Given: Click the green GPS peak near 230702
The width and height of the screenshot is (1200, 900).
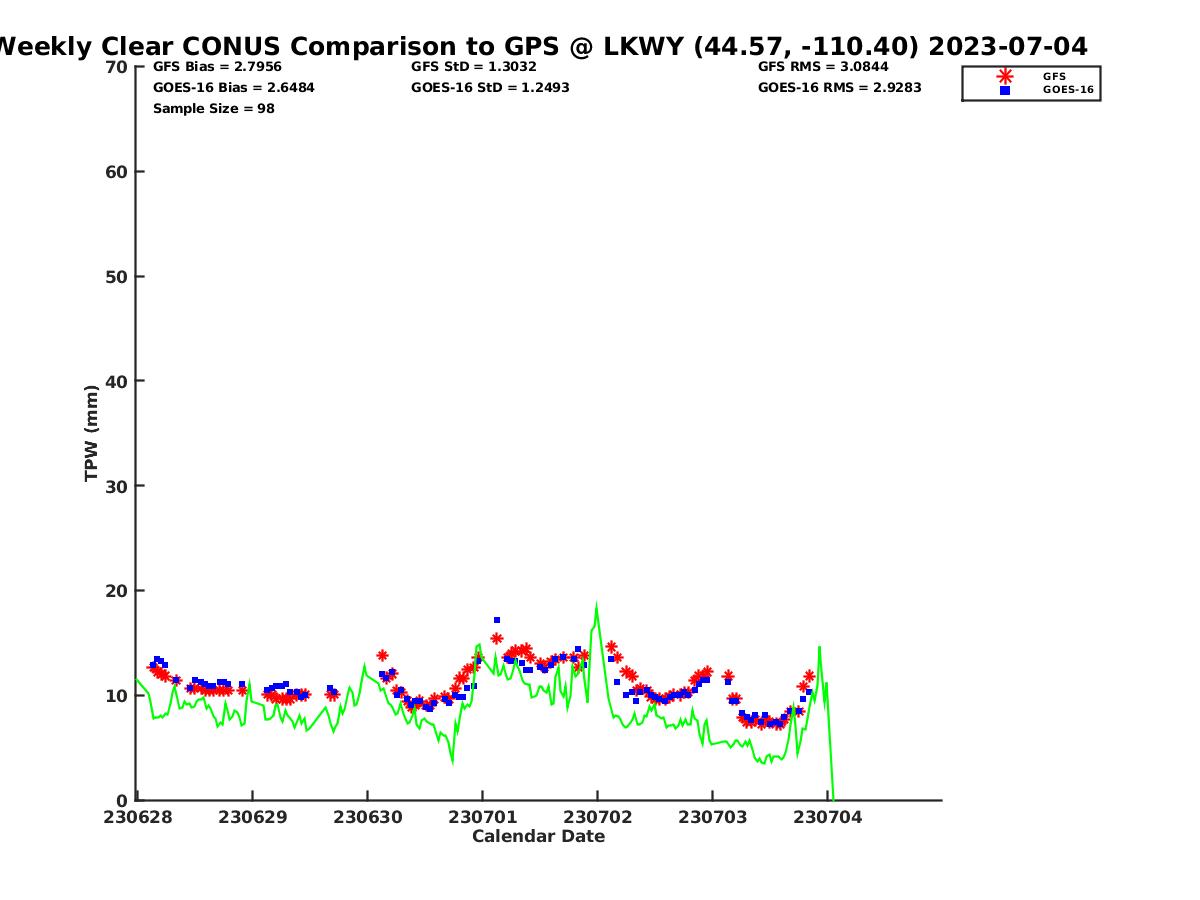Looking at the screenshot, I should 597,605.
